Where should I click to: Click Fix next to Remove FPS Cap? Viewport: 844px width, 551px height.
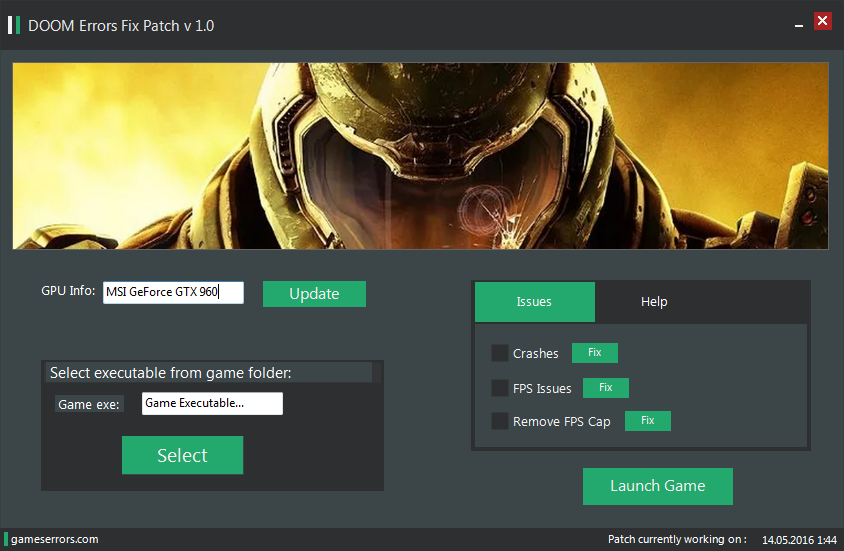pyautogui.click(x=648, y=421)
